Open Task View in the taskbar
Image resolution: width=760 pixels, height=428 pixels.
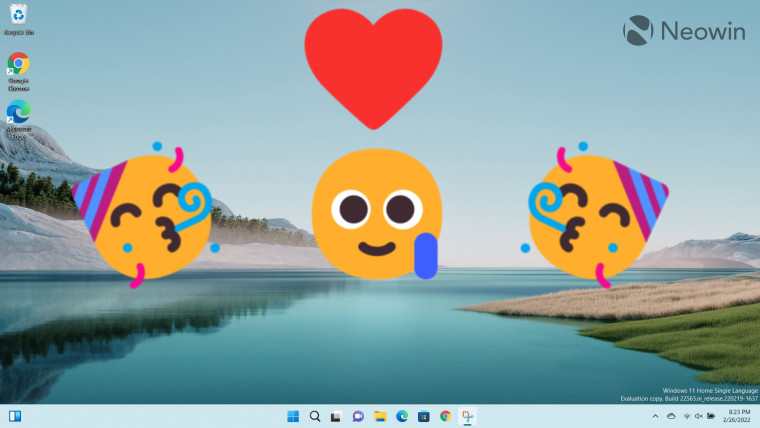337,416
